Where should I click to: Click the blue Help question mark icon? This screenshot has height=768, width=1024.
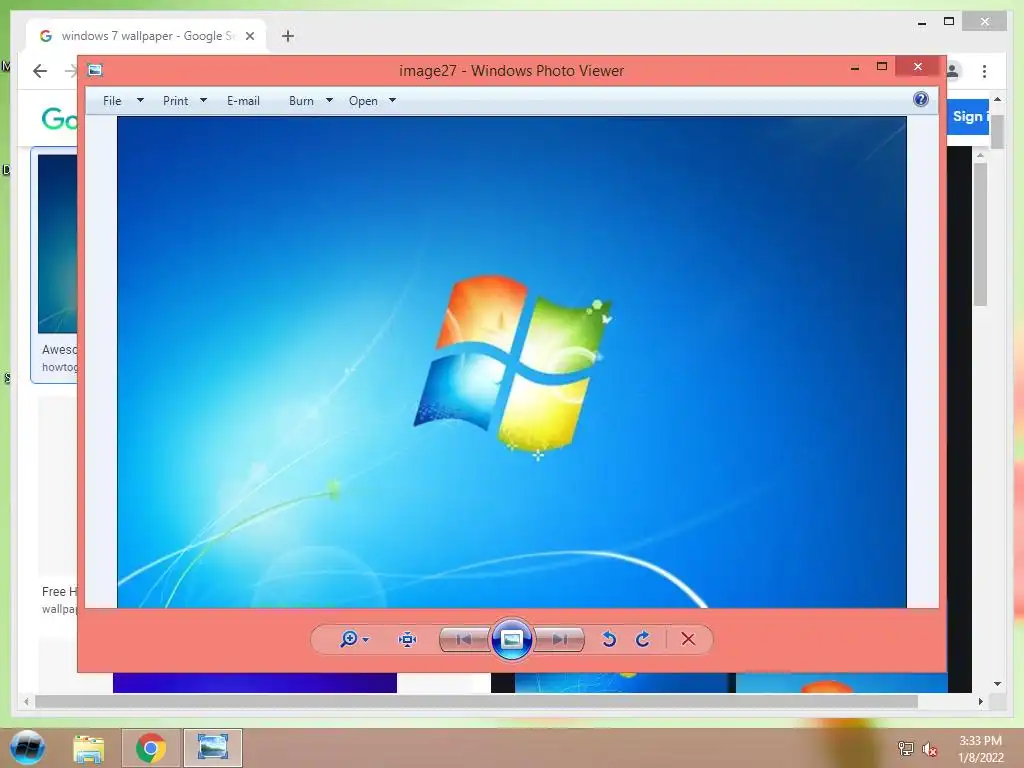[x=921, y=99]
